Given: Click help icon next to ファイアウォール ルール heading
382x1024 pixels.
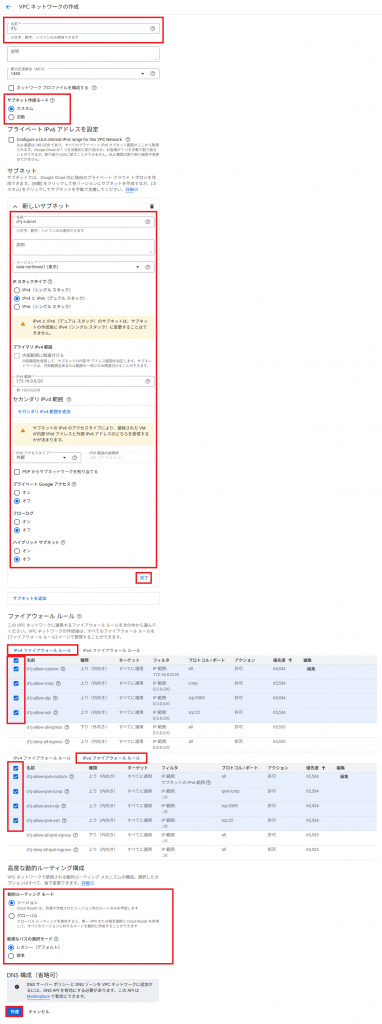Looking at the screenshot, I should coord(80,616).
